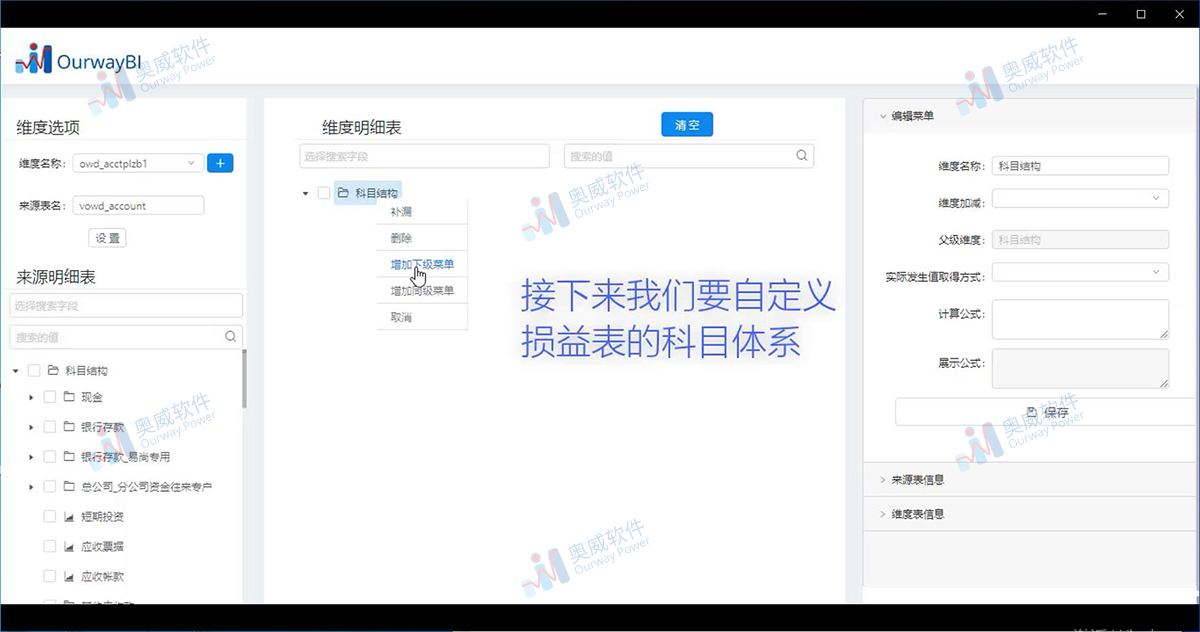Image resolution: width=1200 pixels, height=632 pixels.
Task: Collapse 科目结构 node in 维度明细表
Action: click(x=305, y=193)
